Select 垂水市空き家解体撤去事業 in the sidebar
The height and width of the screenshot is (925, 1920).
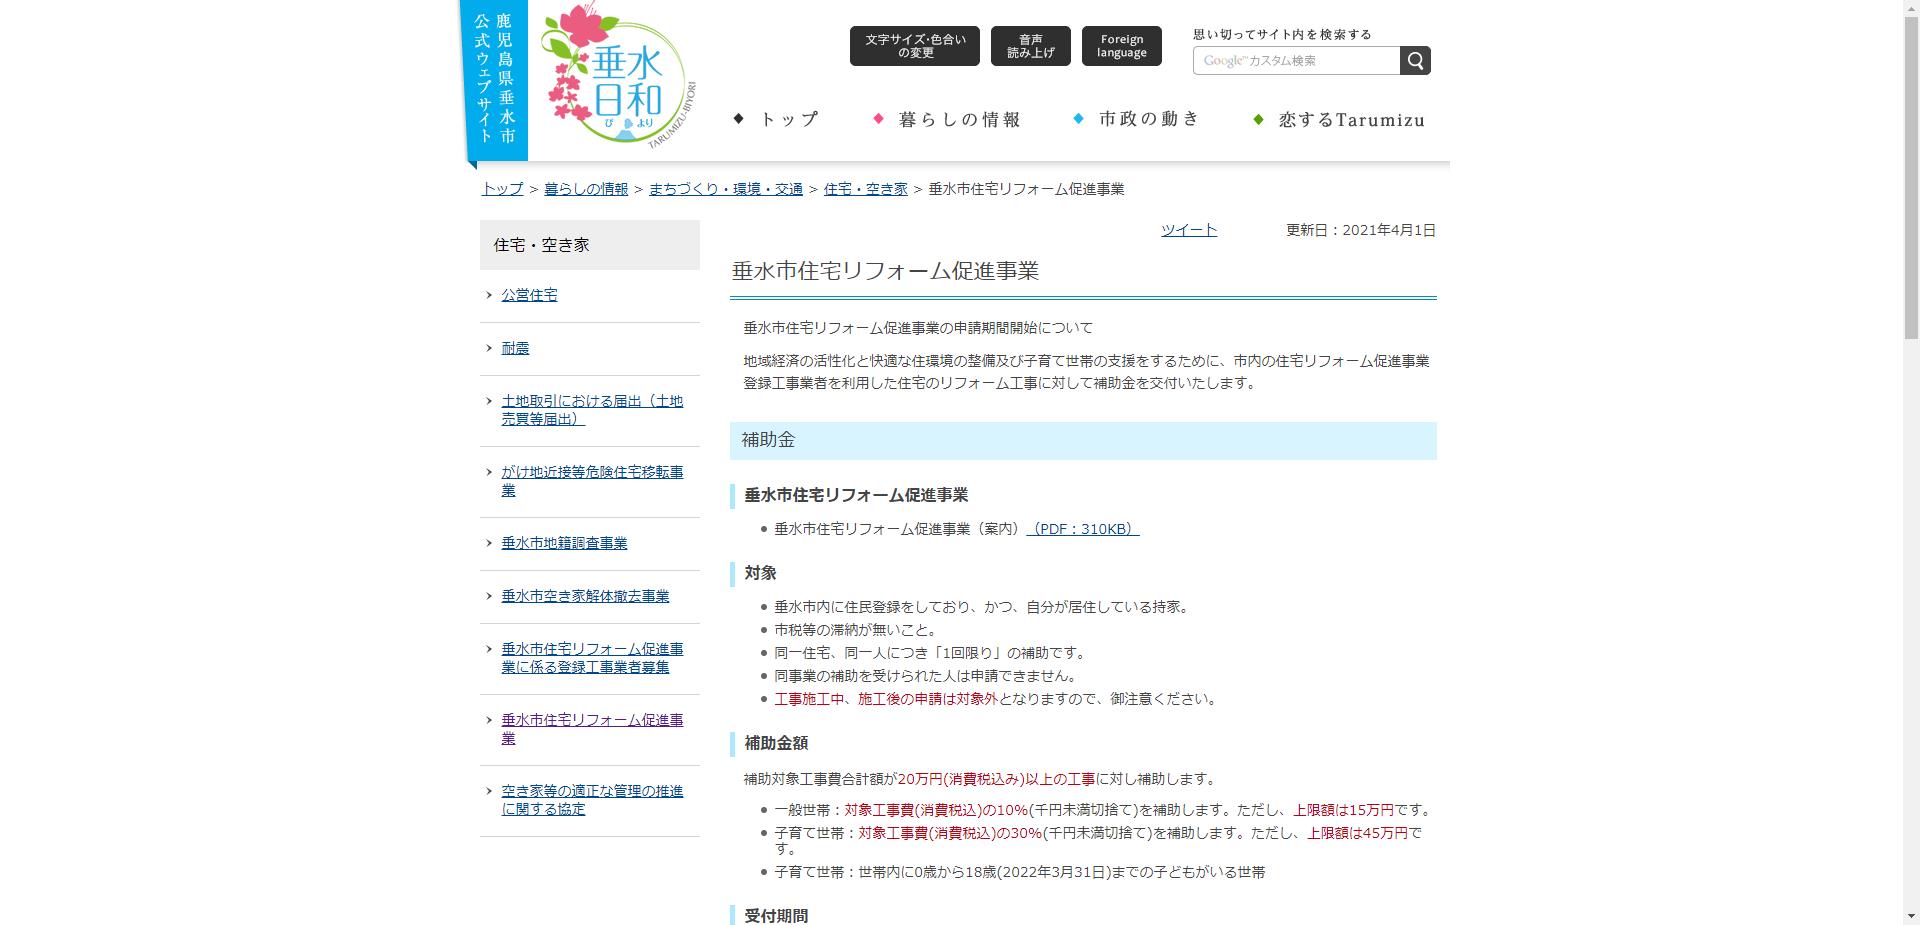(x=582, y=595)
